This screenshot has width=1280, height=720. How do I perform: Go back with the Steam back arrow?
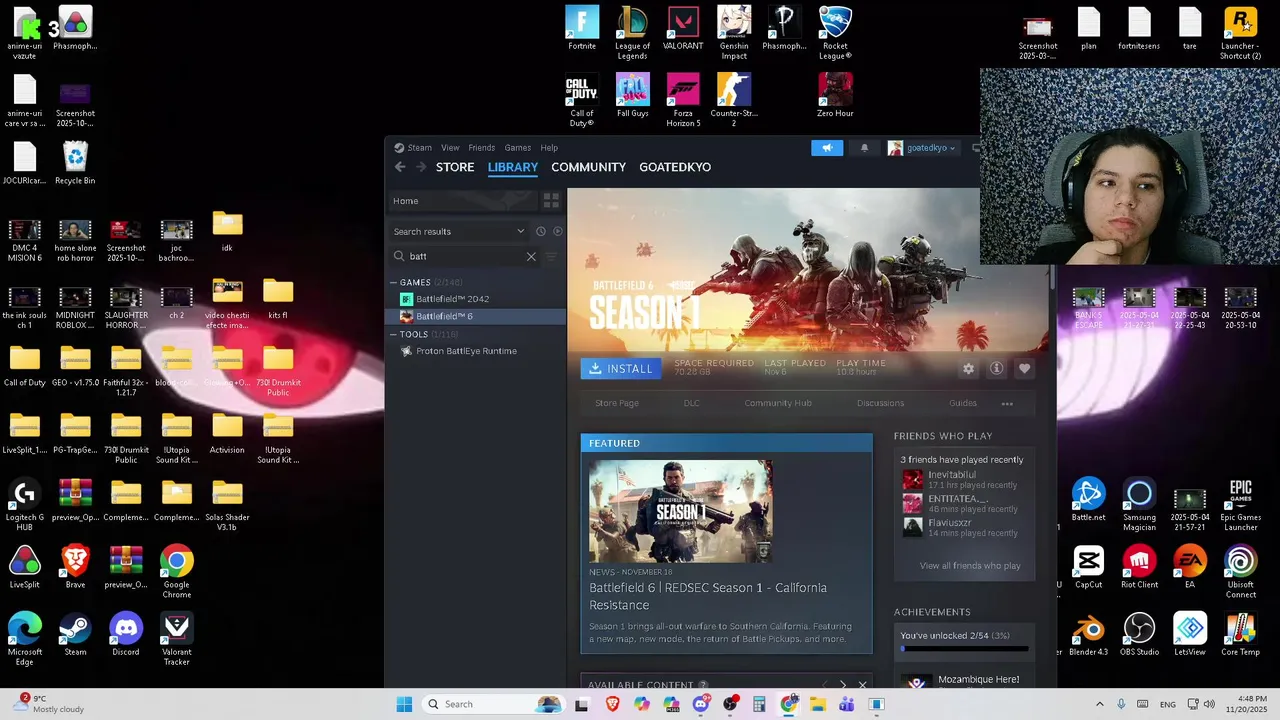click(400, 167)
